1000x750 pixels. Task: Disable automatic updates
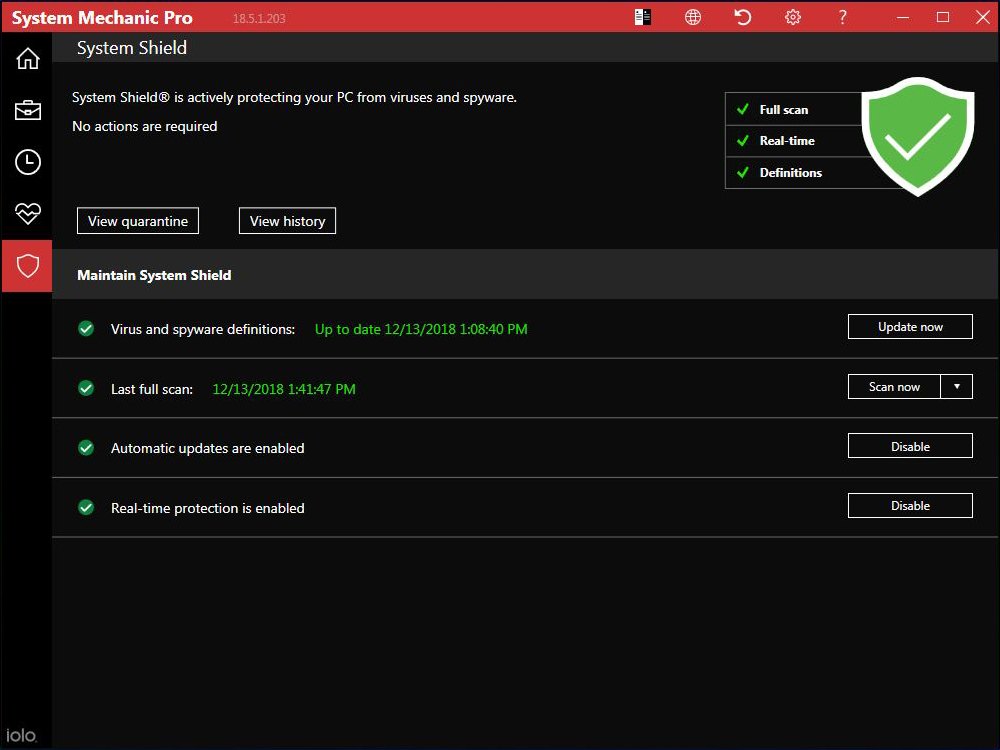click(x=910, y=445)
